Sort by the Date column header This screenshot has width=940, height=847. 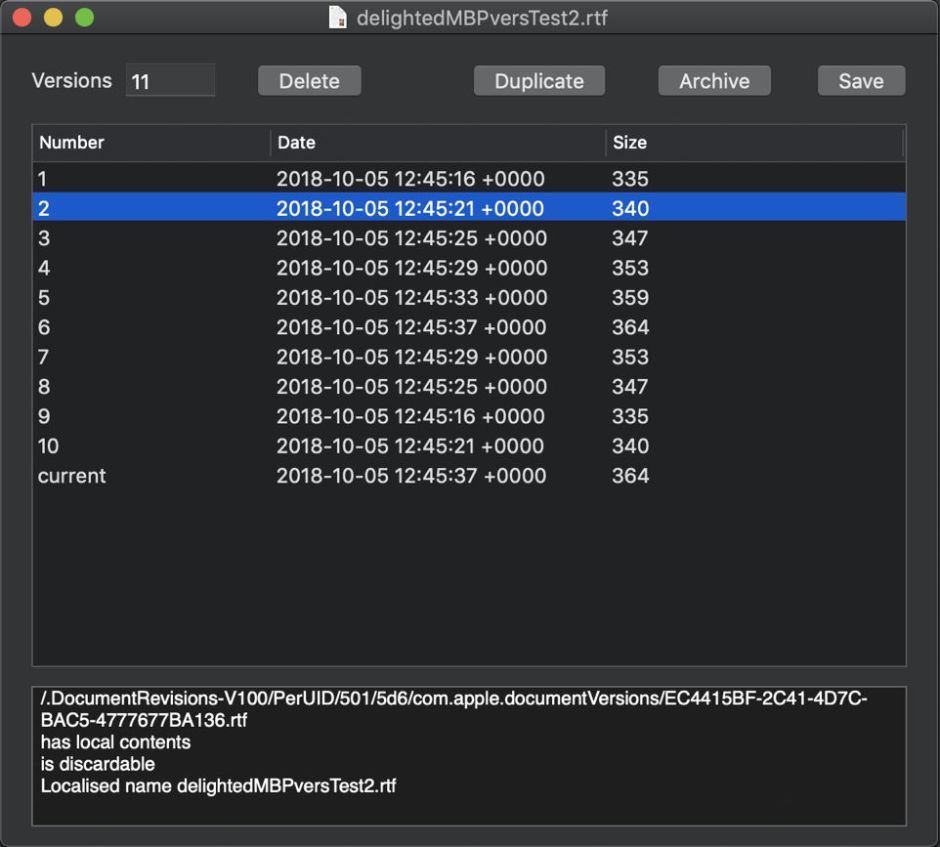(x=437, y=142)
